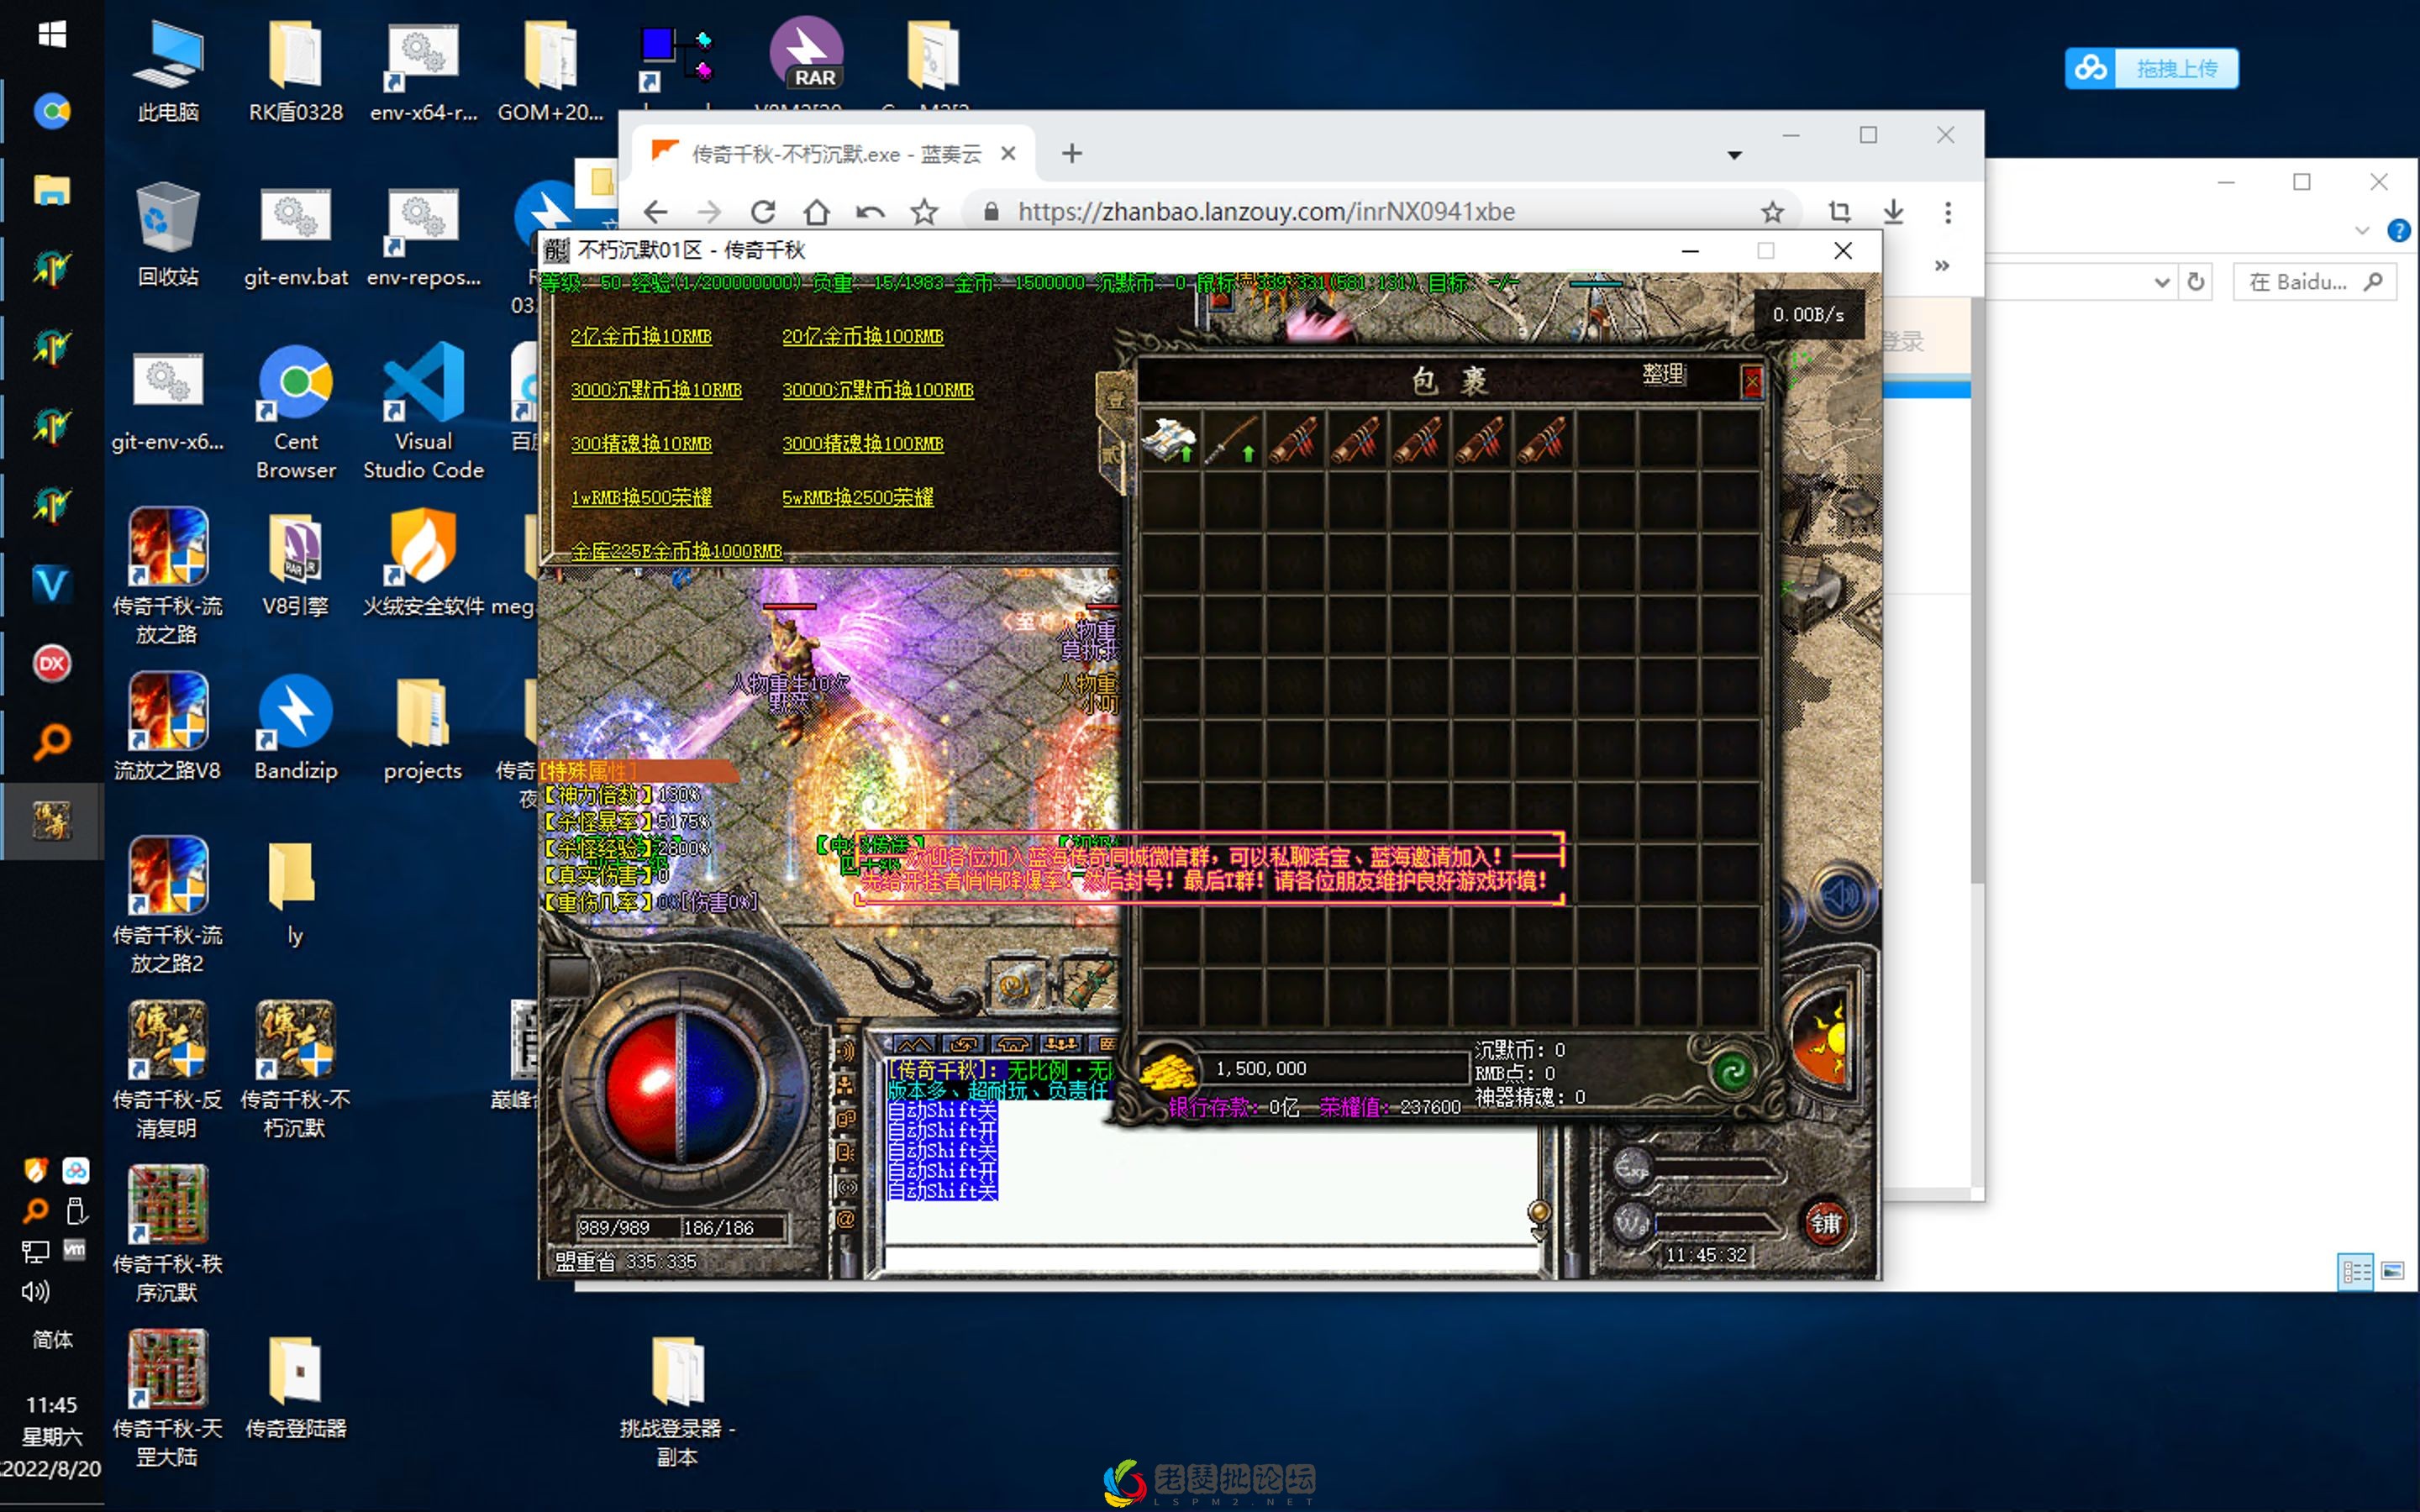This screenshot has width=2420, height=1512.
Task: Click the browser crop screenshot icon
Action: pos(1839,212)
